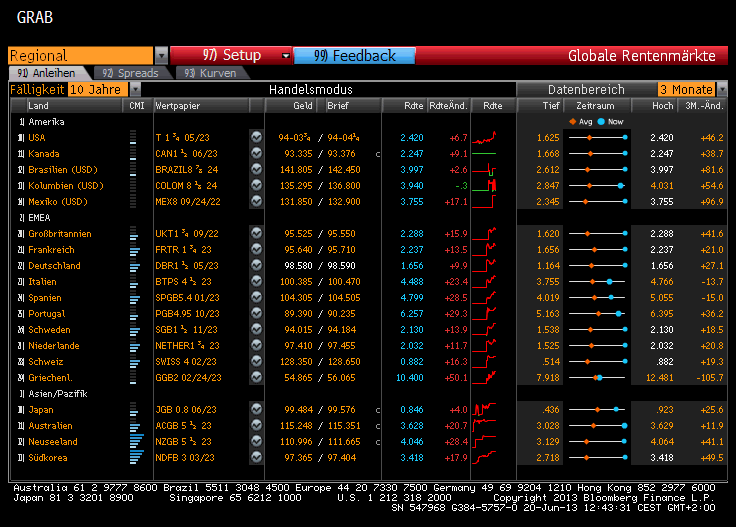Click the CMI bars for Neuseeland
This screenshot has height=527, width=736.
(137, 442)
